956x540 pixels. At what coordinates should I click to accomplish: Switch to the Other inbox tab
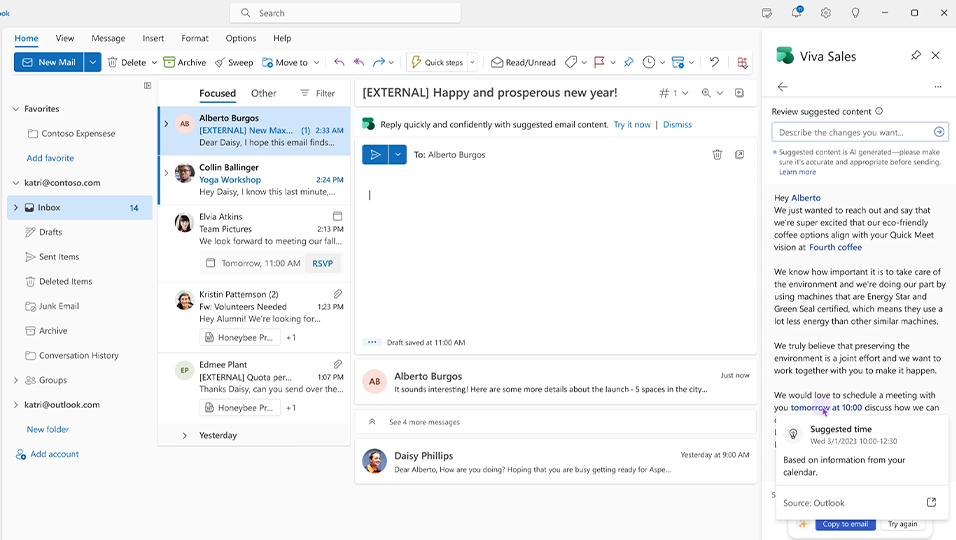coord(263,93)
